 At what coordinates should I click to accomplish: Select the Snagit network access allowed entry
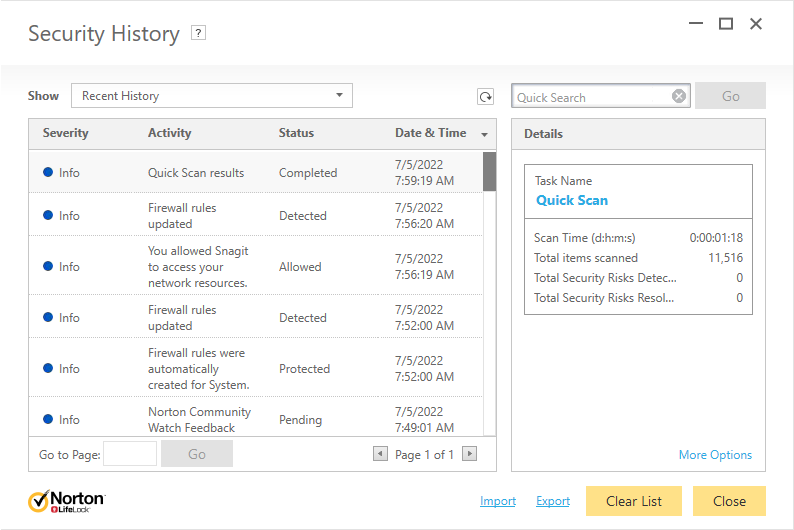tap(198, 267)
